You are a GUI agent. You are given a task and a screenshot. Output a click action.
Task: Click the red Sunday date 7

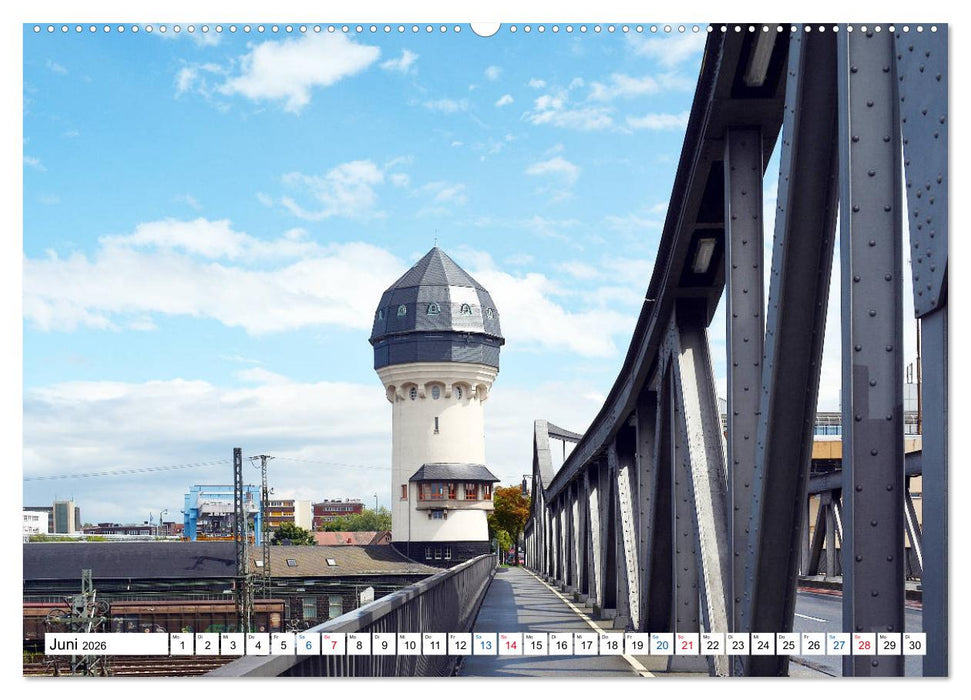tap(333, 645)
